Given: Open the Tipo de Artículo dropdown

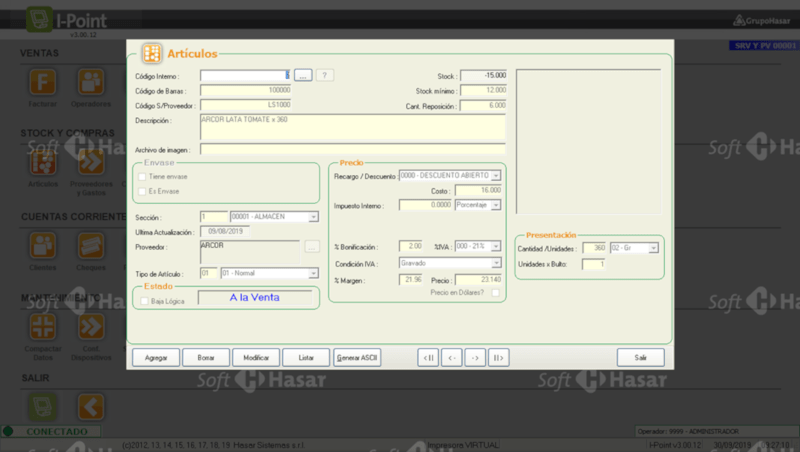Looking at the screenshot, I should pyautogui.click(x=313, y=273).
